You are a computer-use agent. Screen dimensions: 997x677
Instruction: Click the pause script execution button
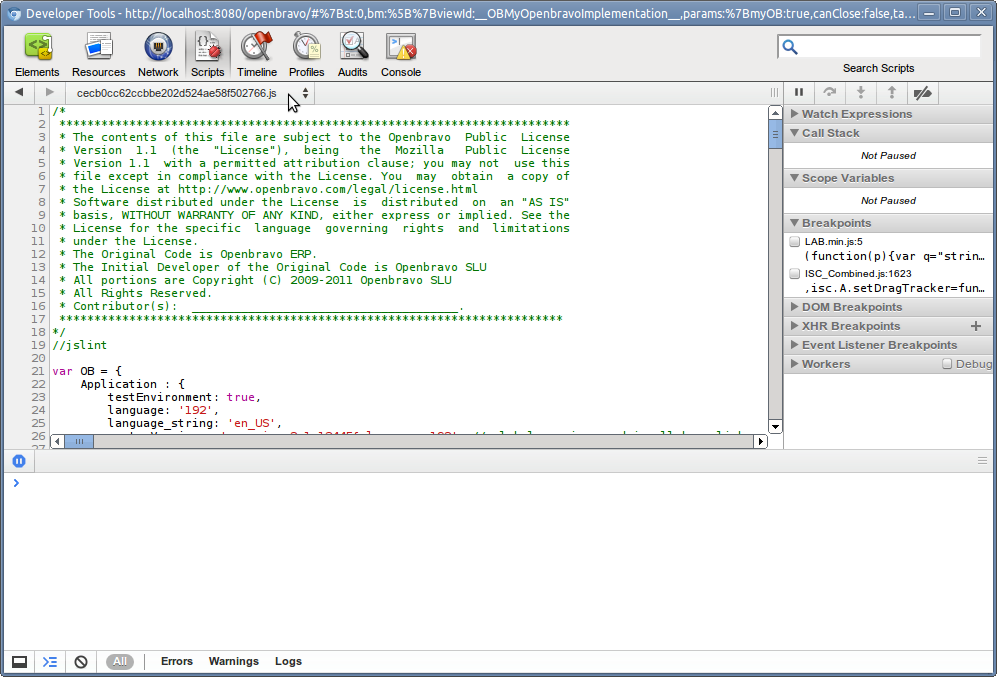point(799,92)
